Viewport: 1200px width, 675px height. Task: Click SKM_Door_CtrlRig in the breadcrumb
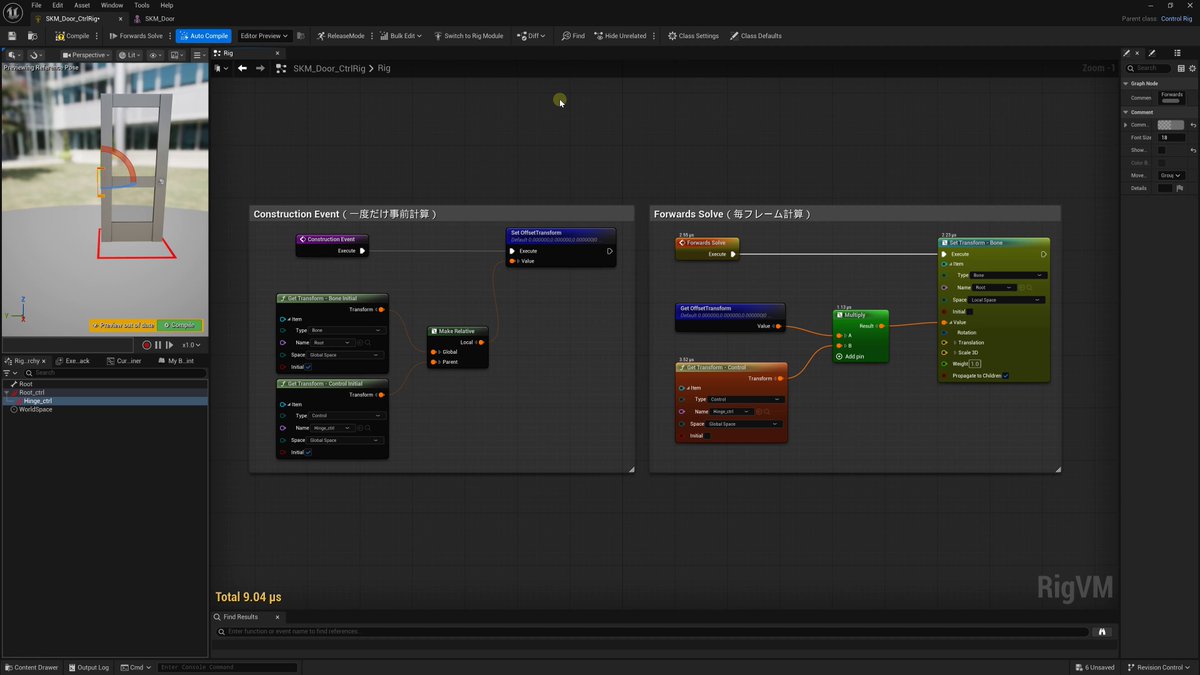pyautogui.click(x=330, y=68)
